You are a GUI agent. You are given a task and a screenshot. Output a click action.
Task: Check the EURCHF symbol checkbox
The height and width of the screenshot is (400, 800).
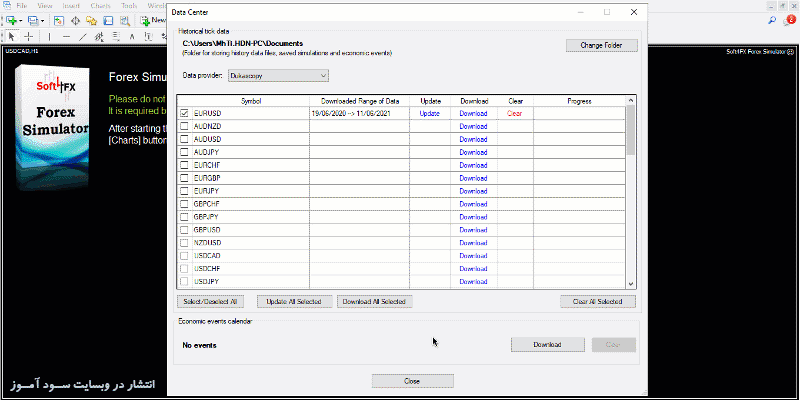point(184,165)
